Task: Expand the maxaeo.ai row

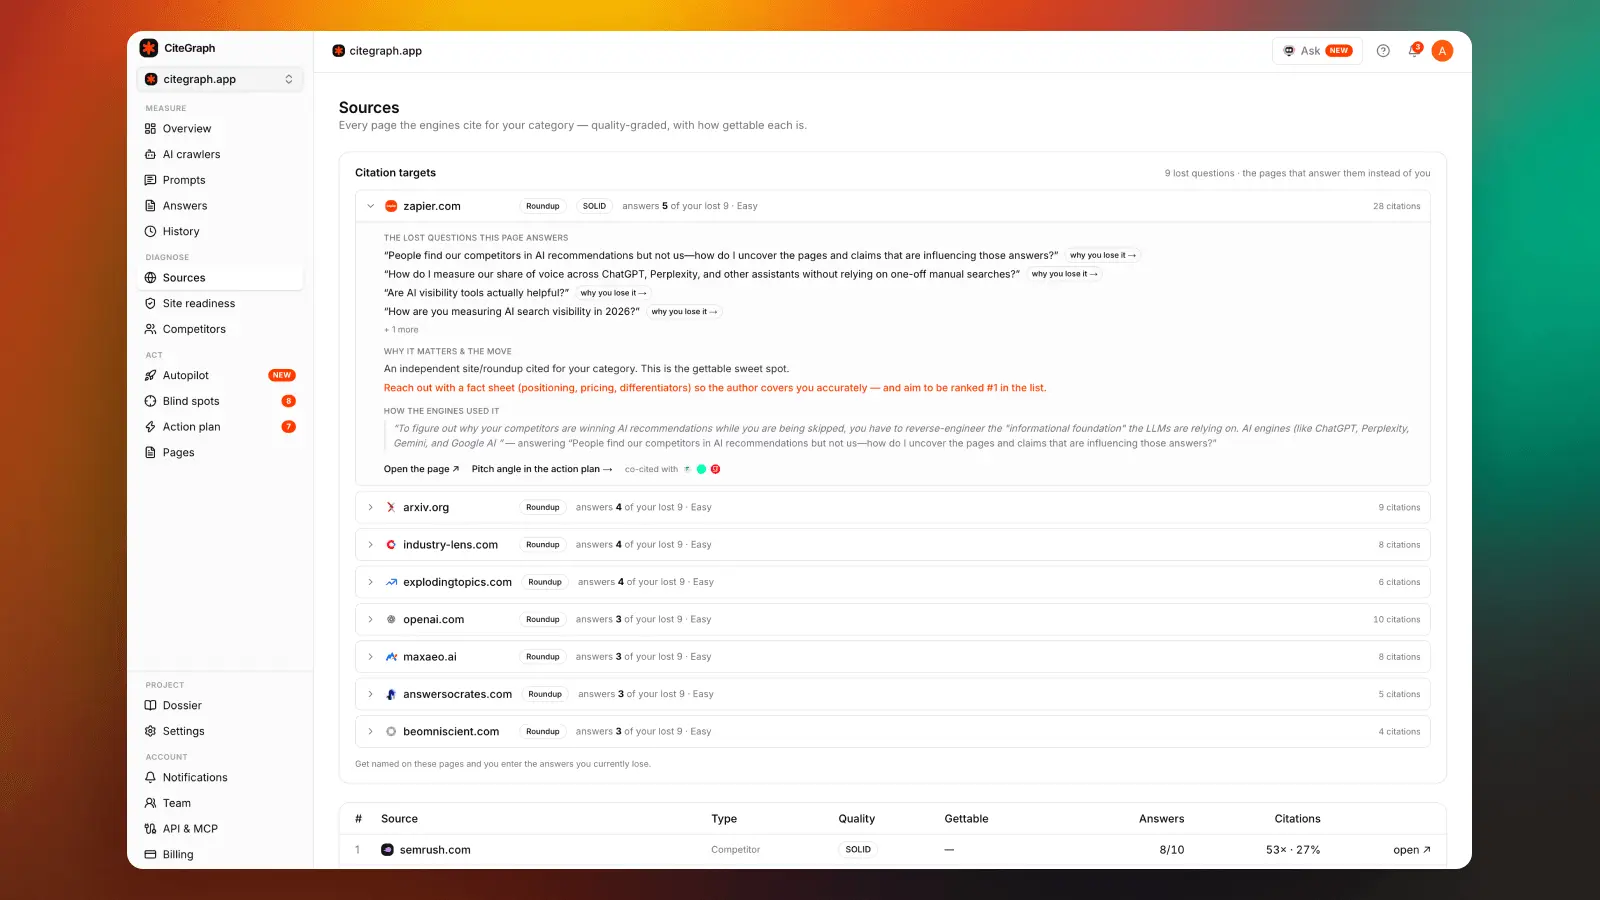Action: (370, 657)
